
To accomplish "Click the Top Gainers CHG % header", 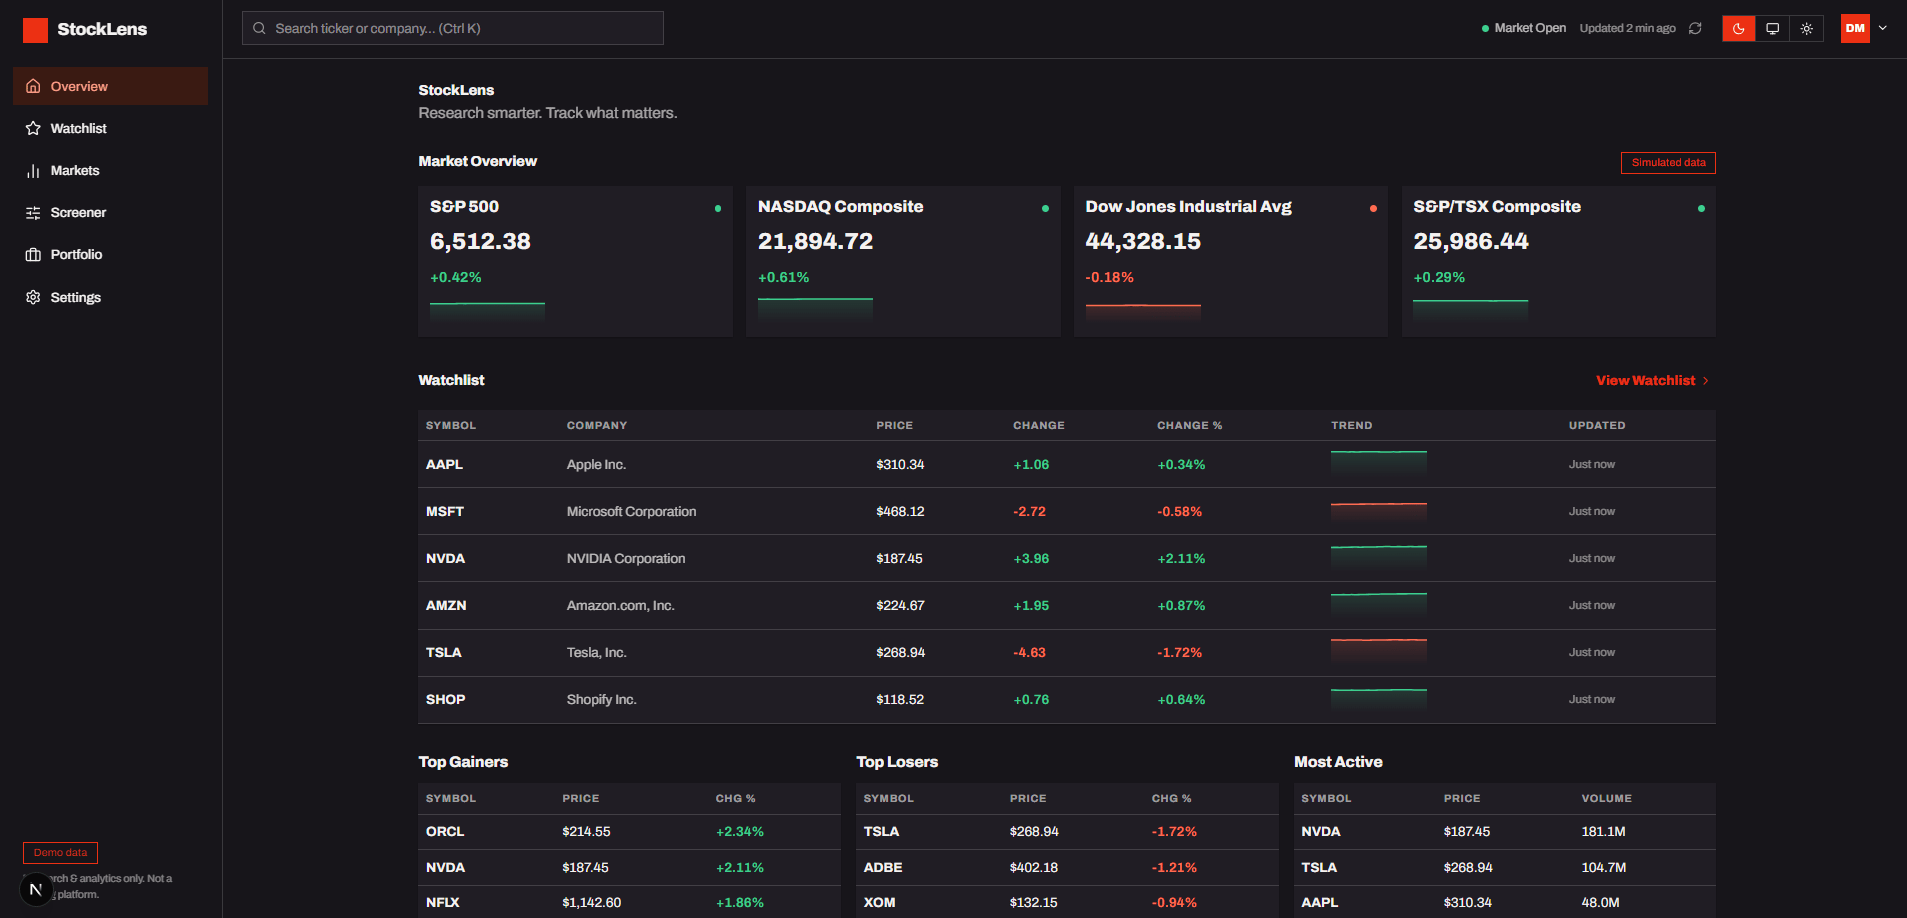I will point(736,799).
